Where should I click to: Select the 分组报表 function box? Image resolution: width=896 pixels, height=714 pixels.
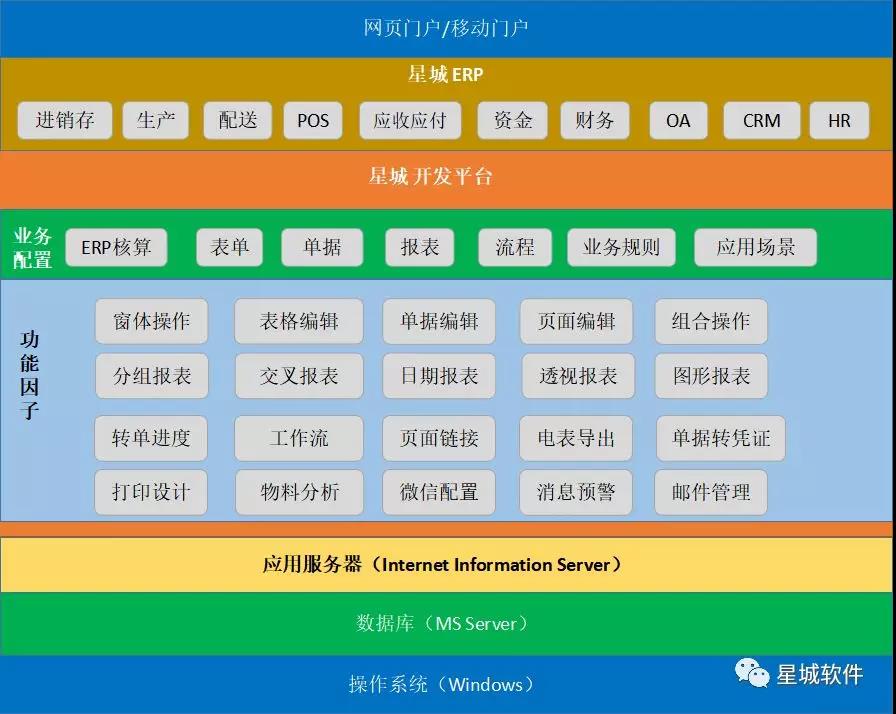(152, 376)
